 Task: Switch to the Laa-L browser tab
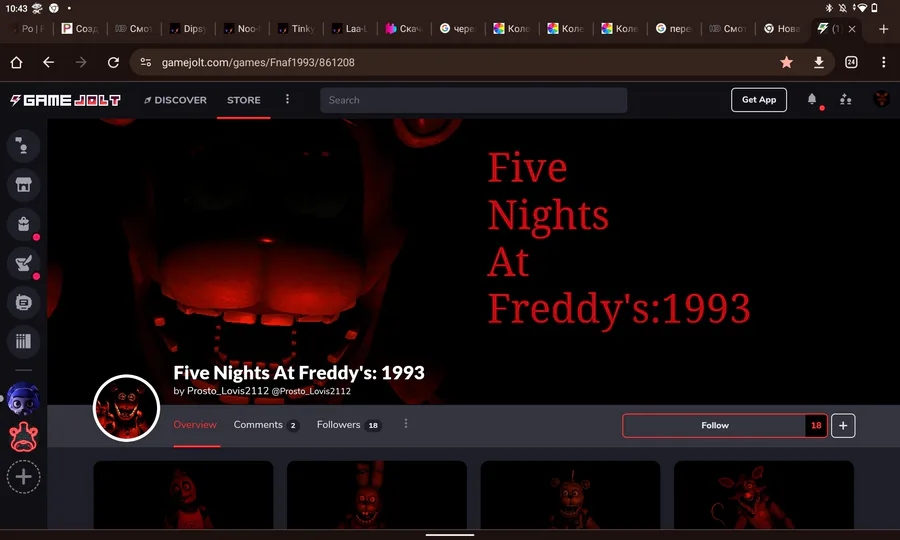click(350, 29)
